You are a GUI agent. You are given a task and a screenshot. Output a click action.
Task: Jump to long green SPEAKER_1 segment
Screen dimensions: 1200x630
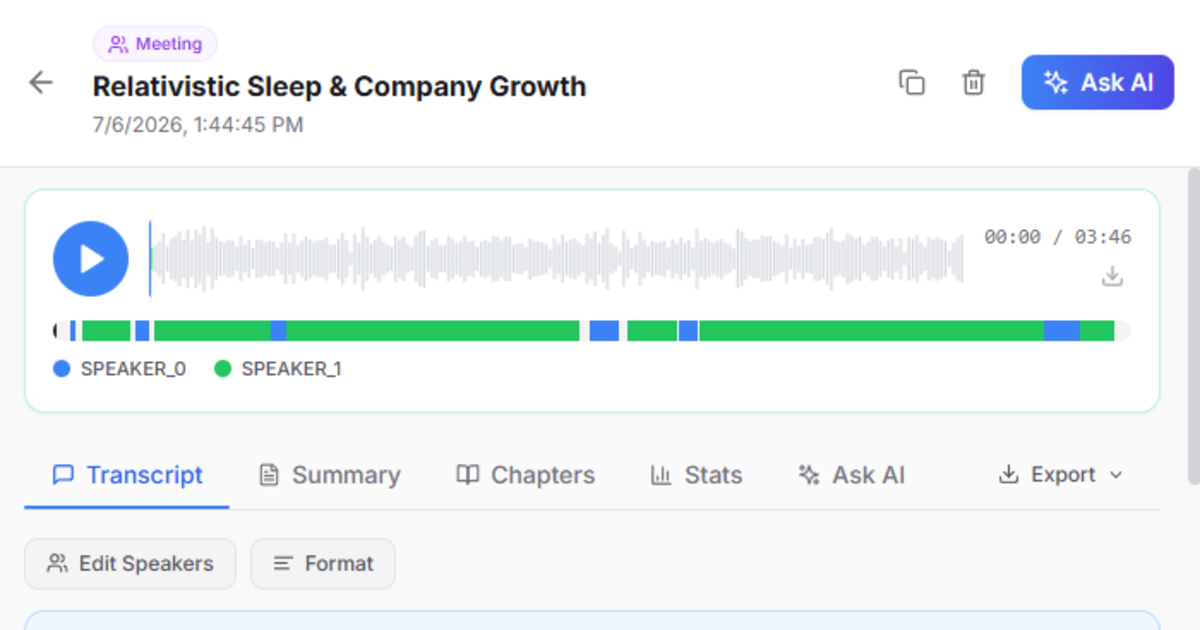[871, 331]
